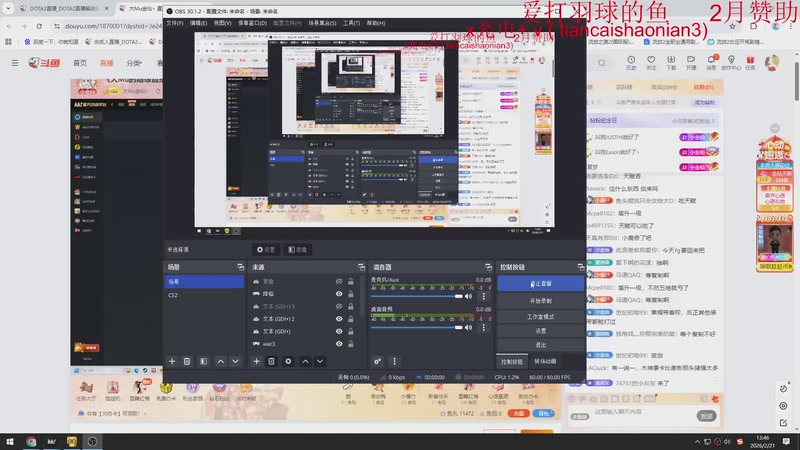Viewport: 800px width, 450px height.
Task: Open 历史 history icon in Douyu header
Action: point(631,63)
